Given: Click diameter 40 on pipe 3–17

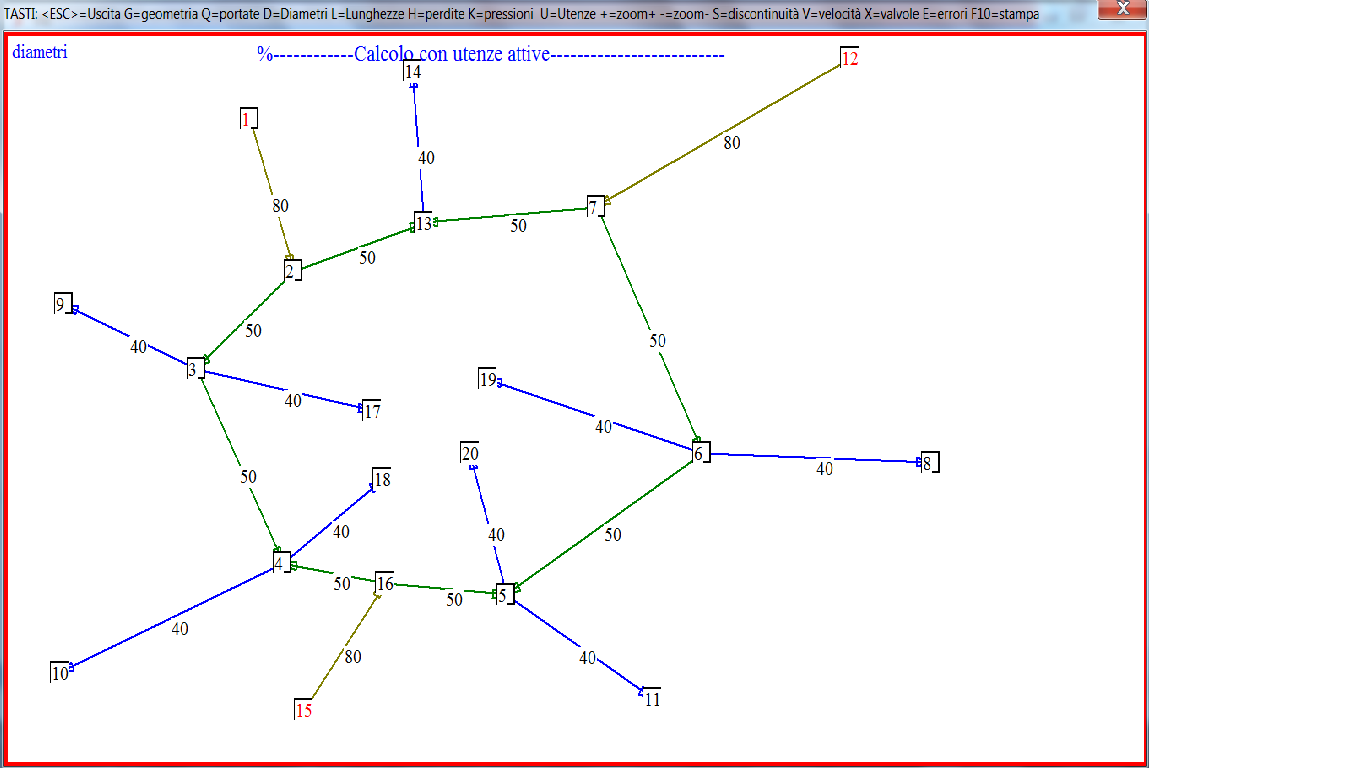Looking at the screenshot, I should pyautogui.click(x=293, y=400).
